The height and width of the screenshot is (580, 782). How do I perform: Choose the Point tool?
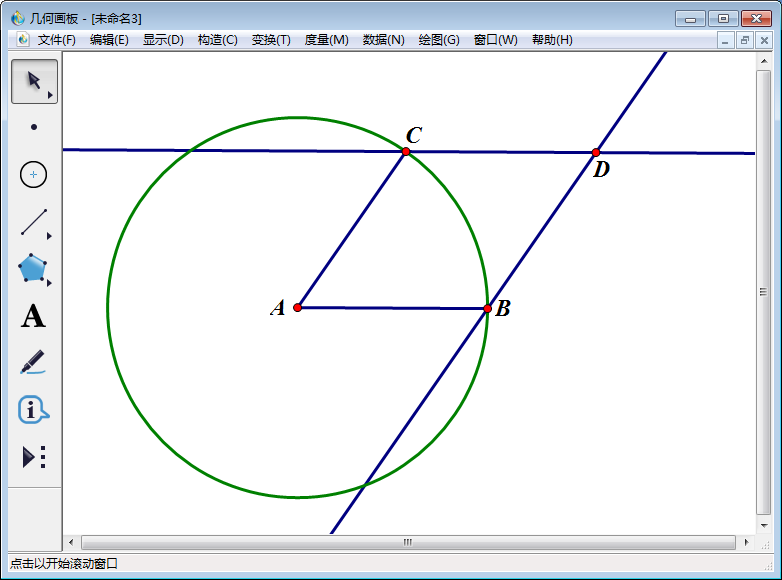34,127
